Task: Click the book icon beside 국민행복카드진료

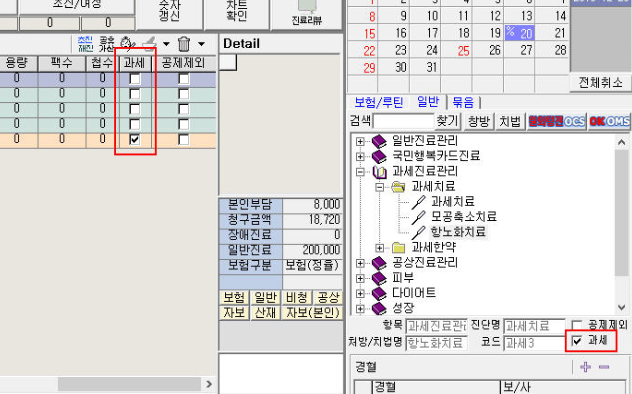Action: point(379,156)
